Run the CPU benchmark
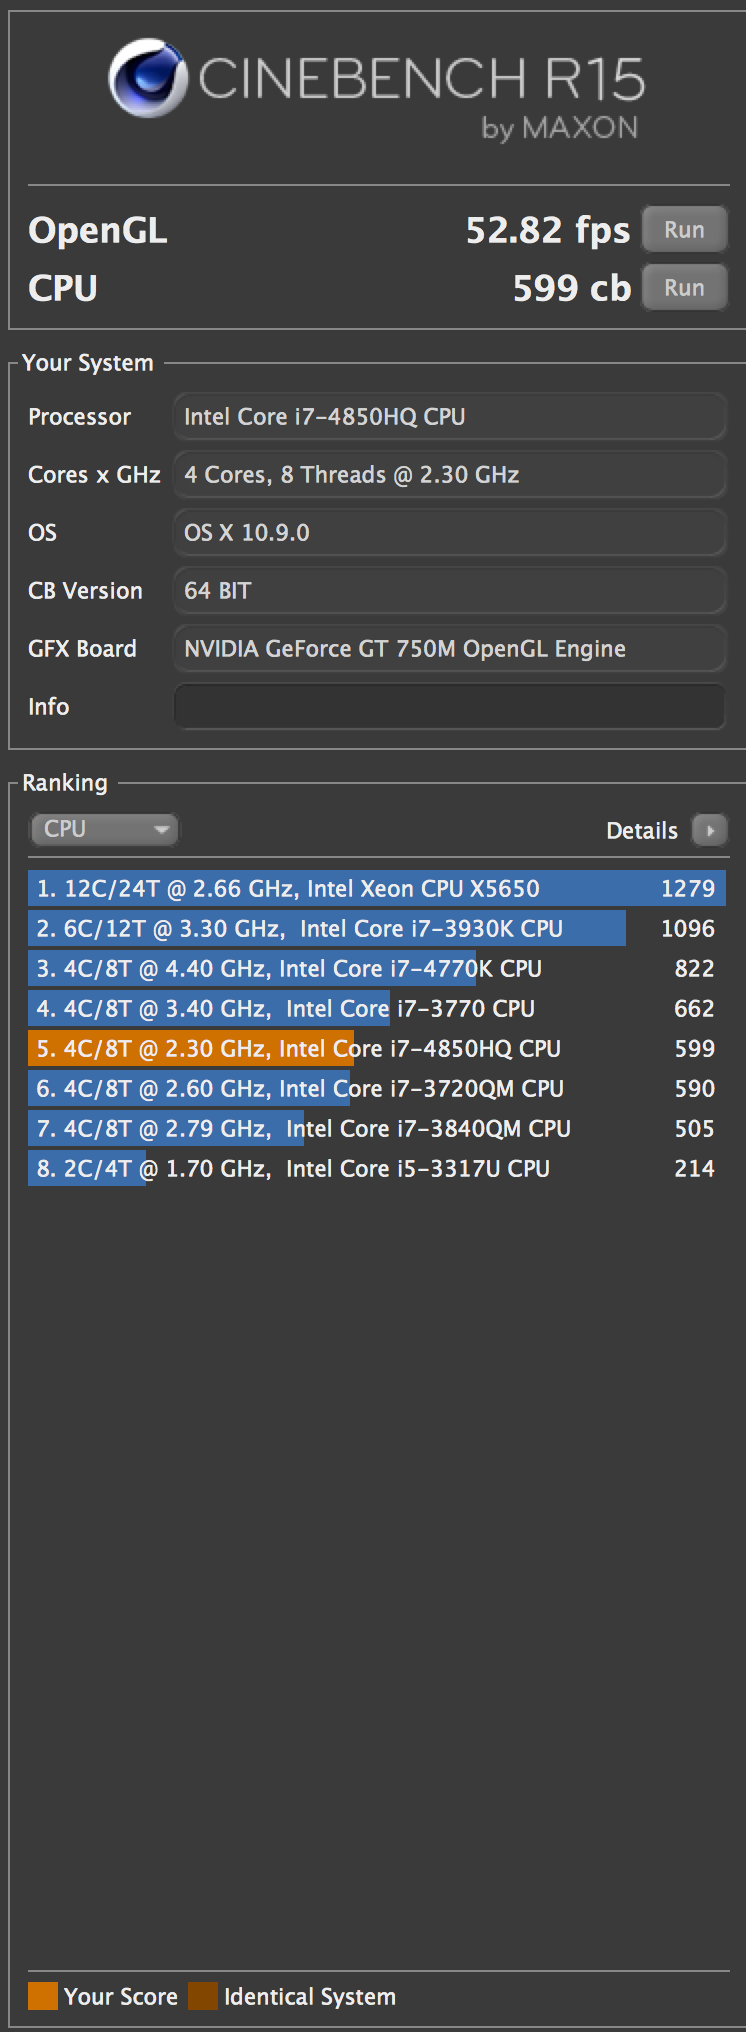The image size is (746, 2032). click(x=684, y=287)
